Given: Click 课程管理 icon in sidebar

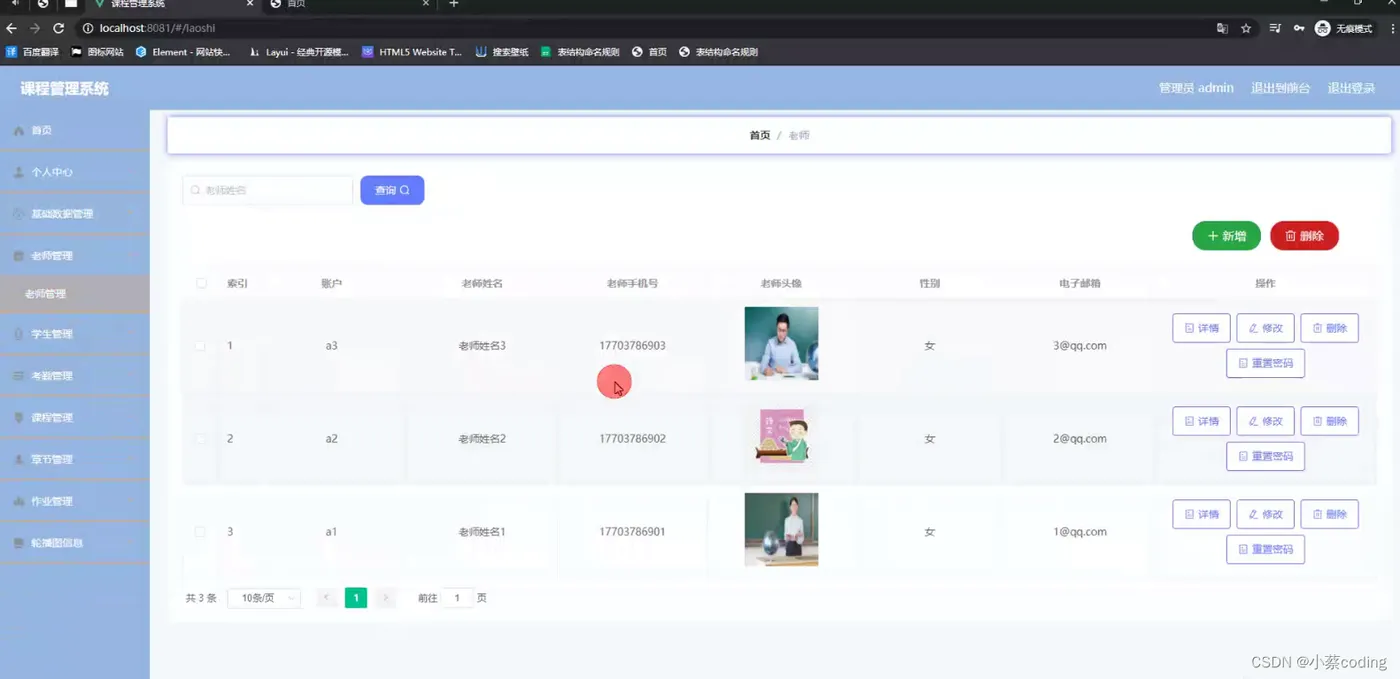Looking at the screenshot, I should coord(19,418).
